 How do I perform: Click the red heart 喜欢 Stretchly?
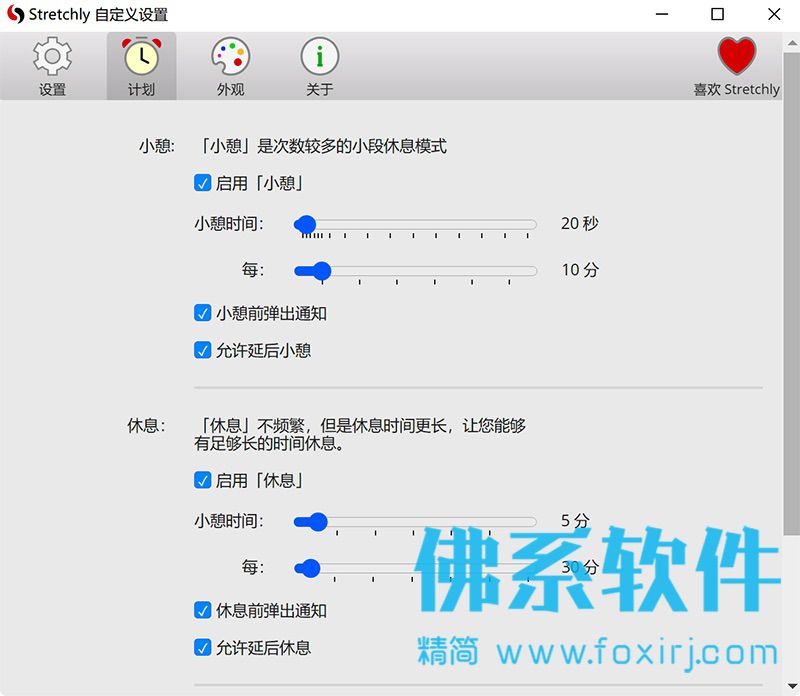click(x=736, y=66)
